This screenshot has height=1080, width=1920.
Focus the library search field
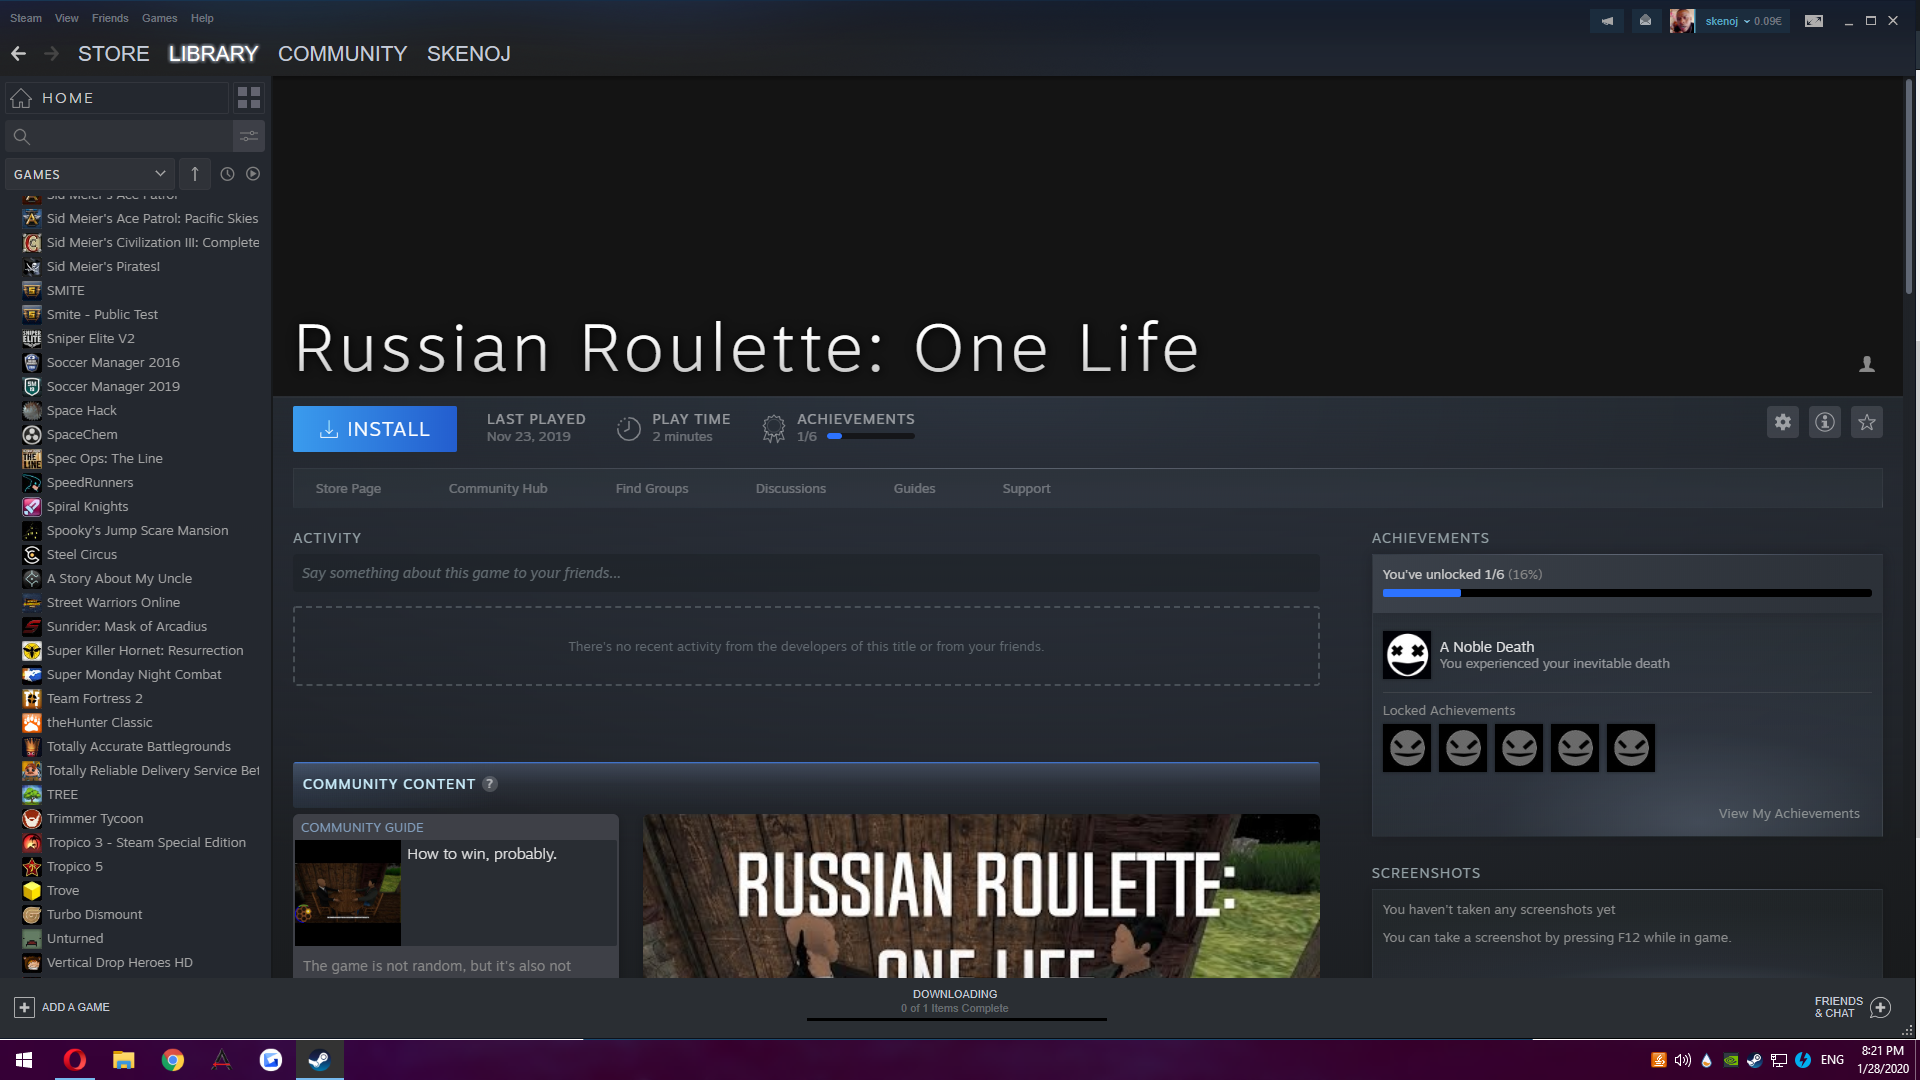118,136
